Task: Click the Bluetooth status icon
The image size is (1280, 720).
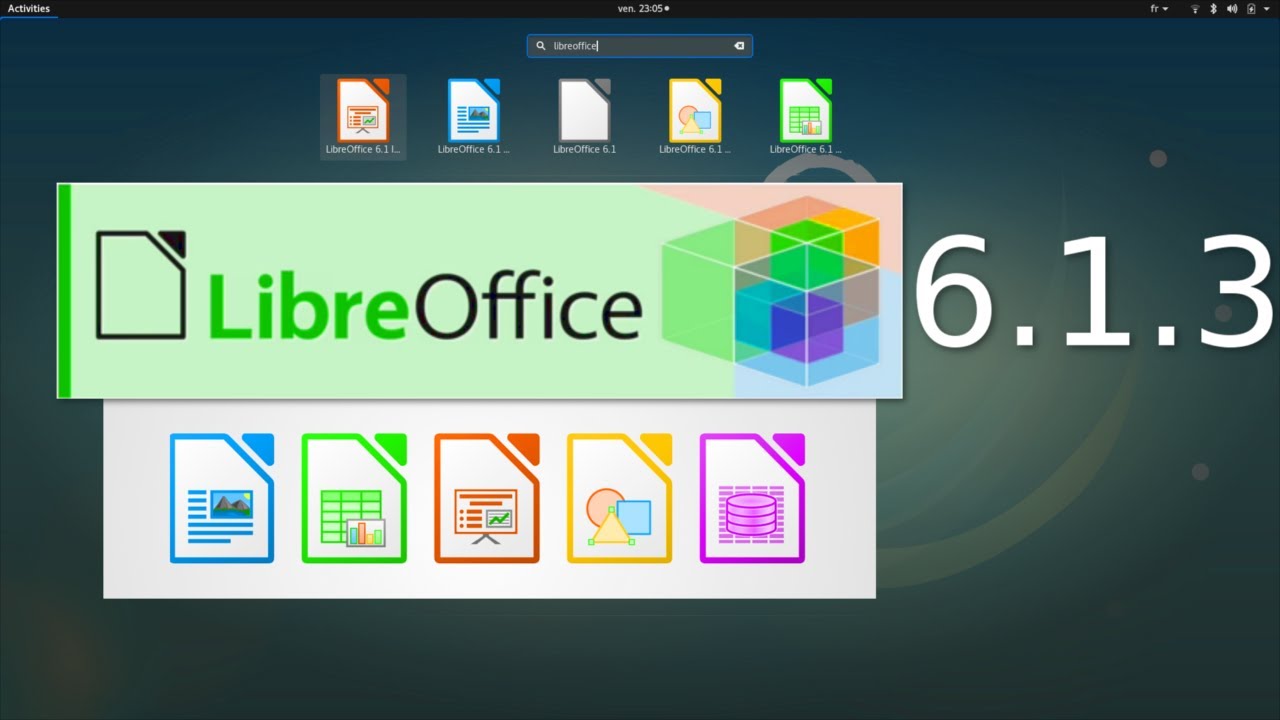Action: [1214, 8]
